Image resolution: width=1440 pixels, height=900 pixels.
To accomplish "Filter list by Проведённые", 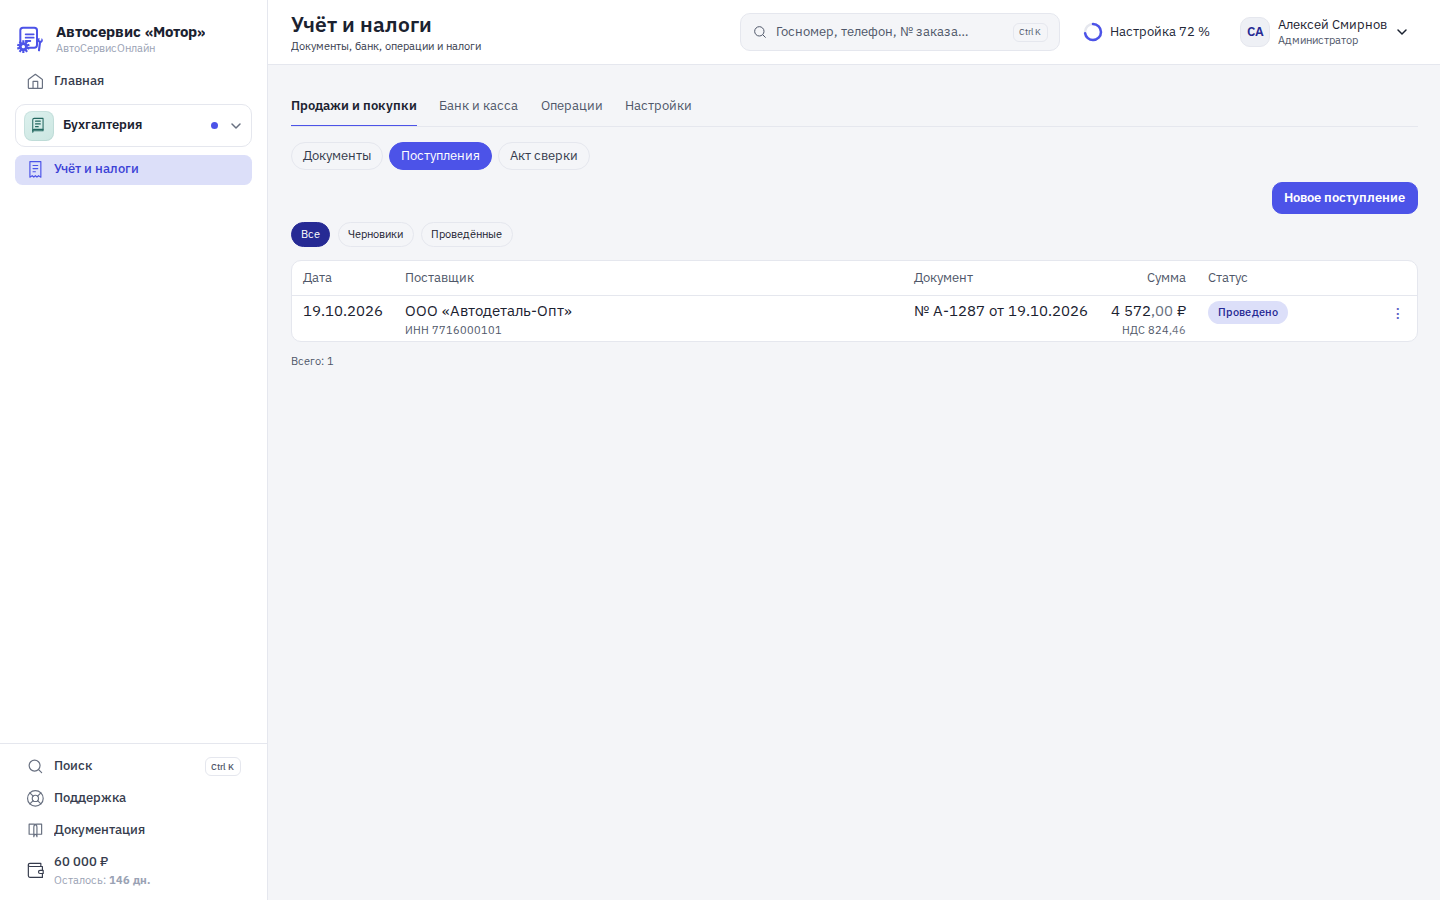I will (466, 234).
